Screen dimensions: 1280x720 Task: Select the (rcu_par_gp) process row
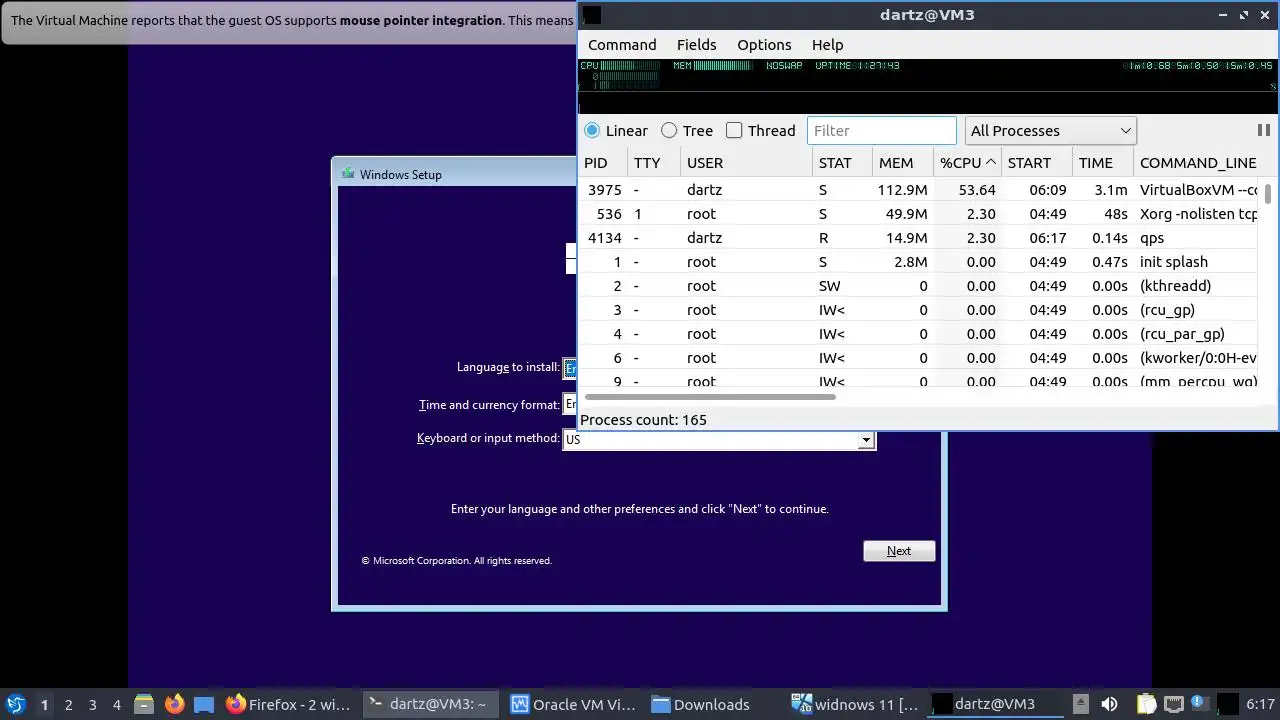[x=920, y=334]
